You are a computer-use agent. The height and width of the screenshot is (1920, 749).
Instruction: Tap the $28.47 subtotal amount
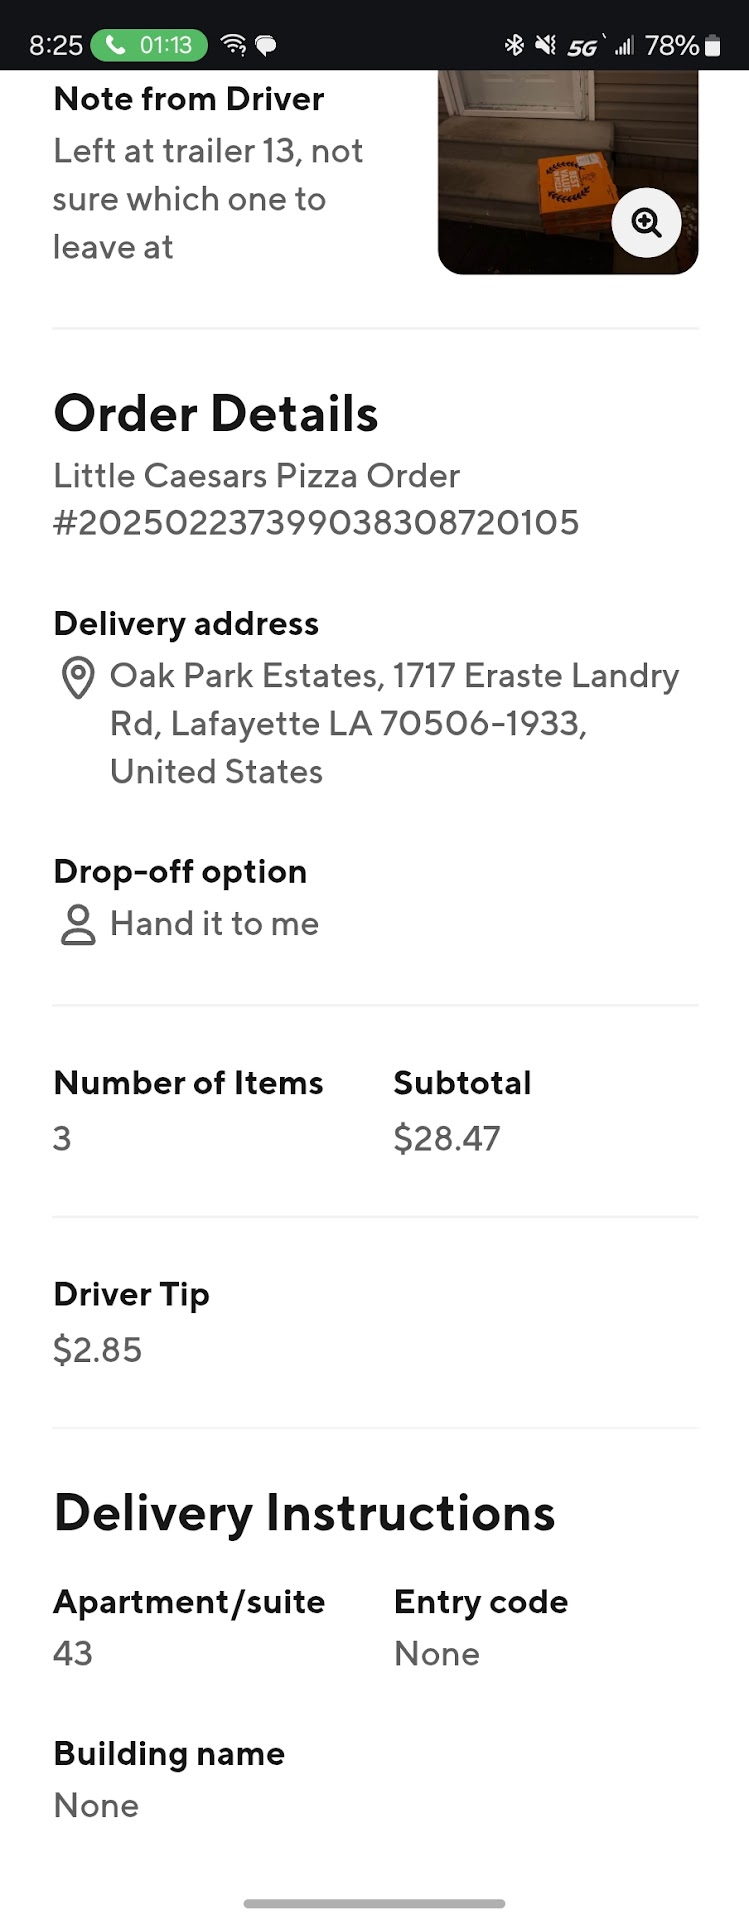[x=446, y=1138]
